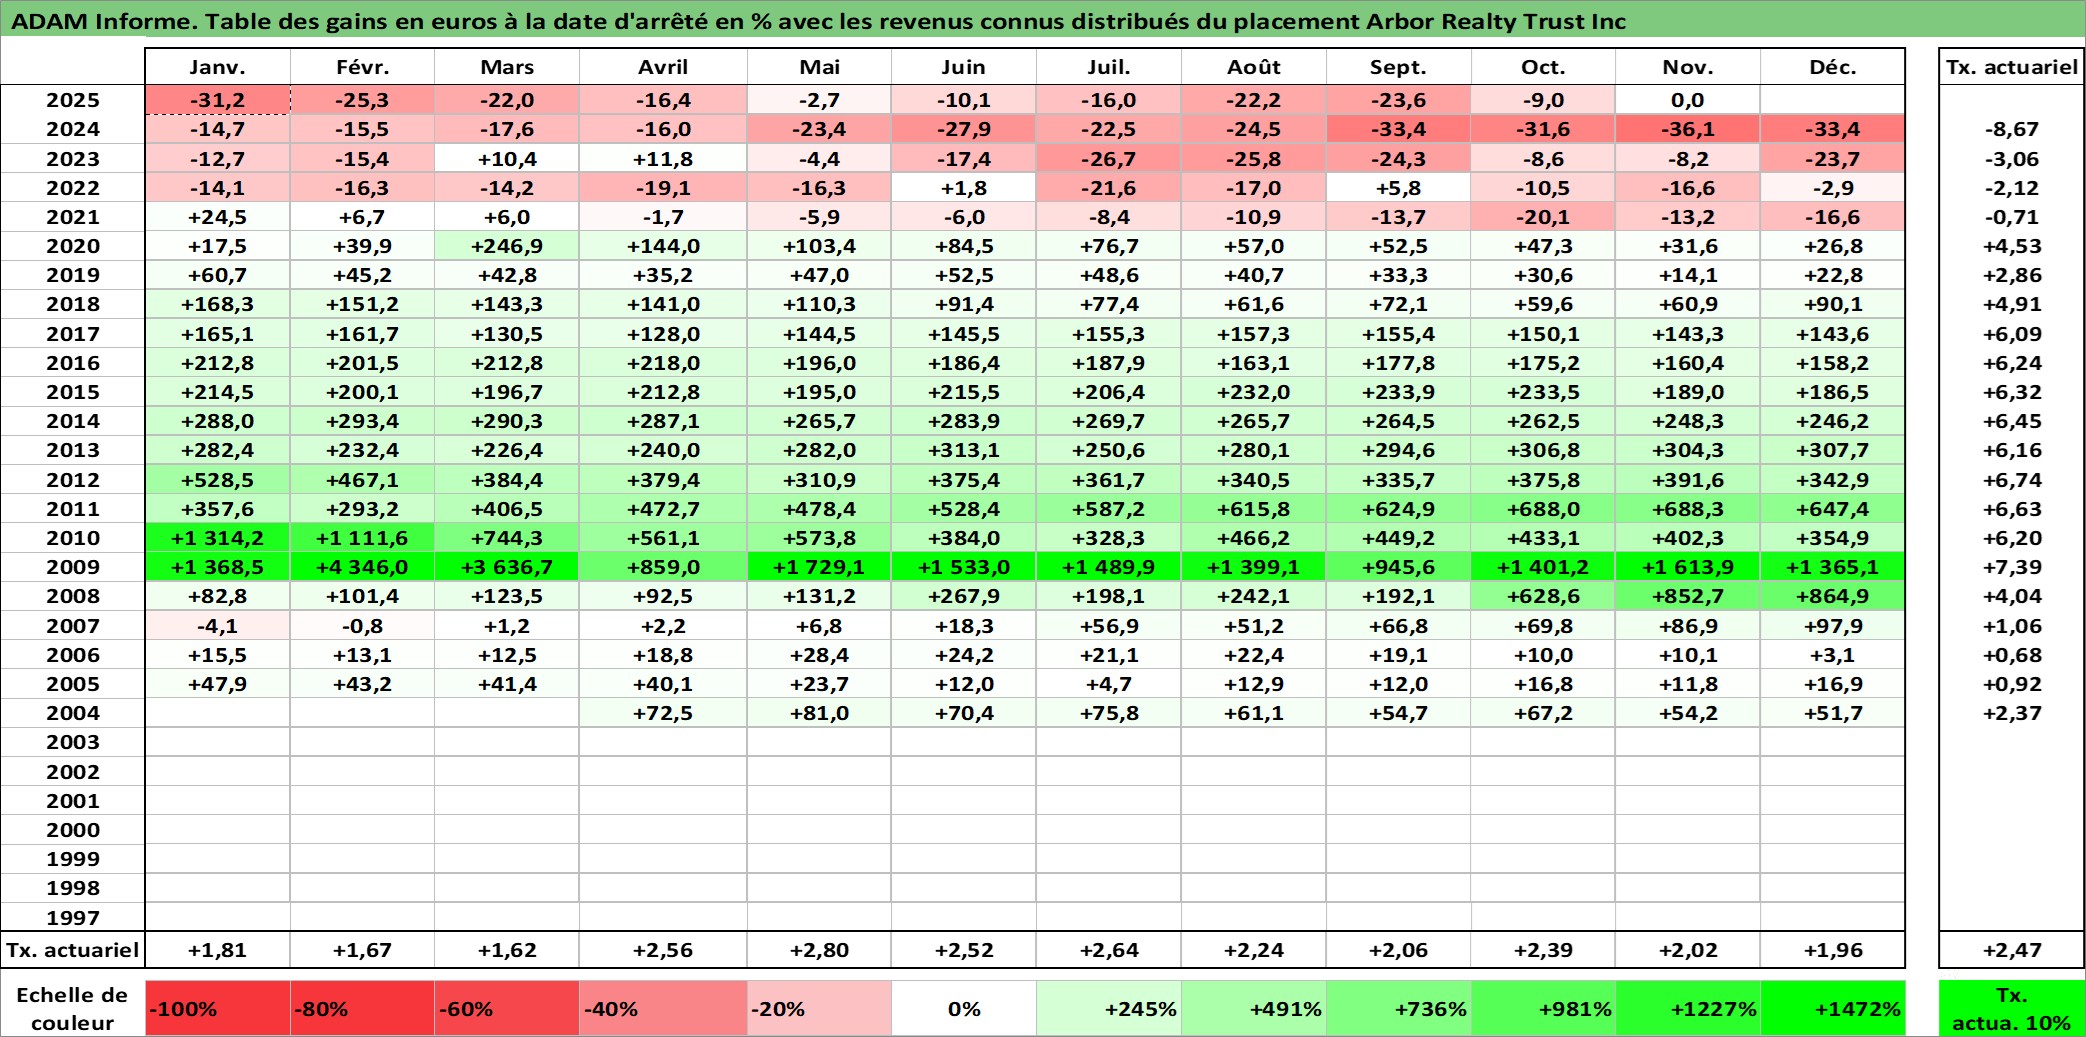The width and height of the screenshot is (2086, 1037).
Task: Select the 'Mars' column header
Action: click(507, 67)
